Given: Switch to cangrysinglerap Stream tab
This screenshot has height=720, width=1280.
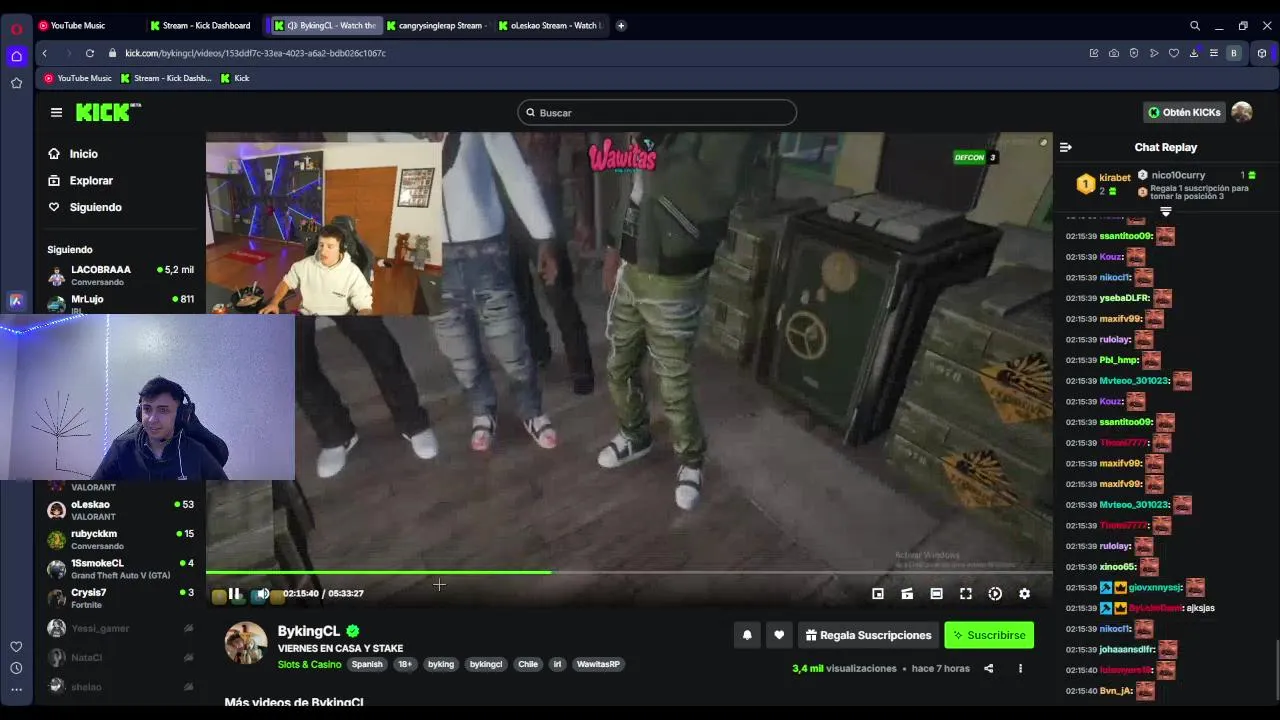Looking at the screenshot, I should click(439, 25).
